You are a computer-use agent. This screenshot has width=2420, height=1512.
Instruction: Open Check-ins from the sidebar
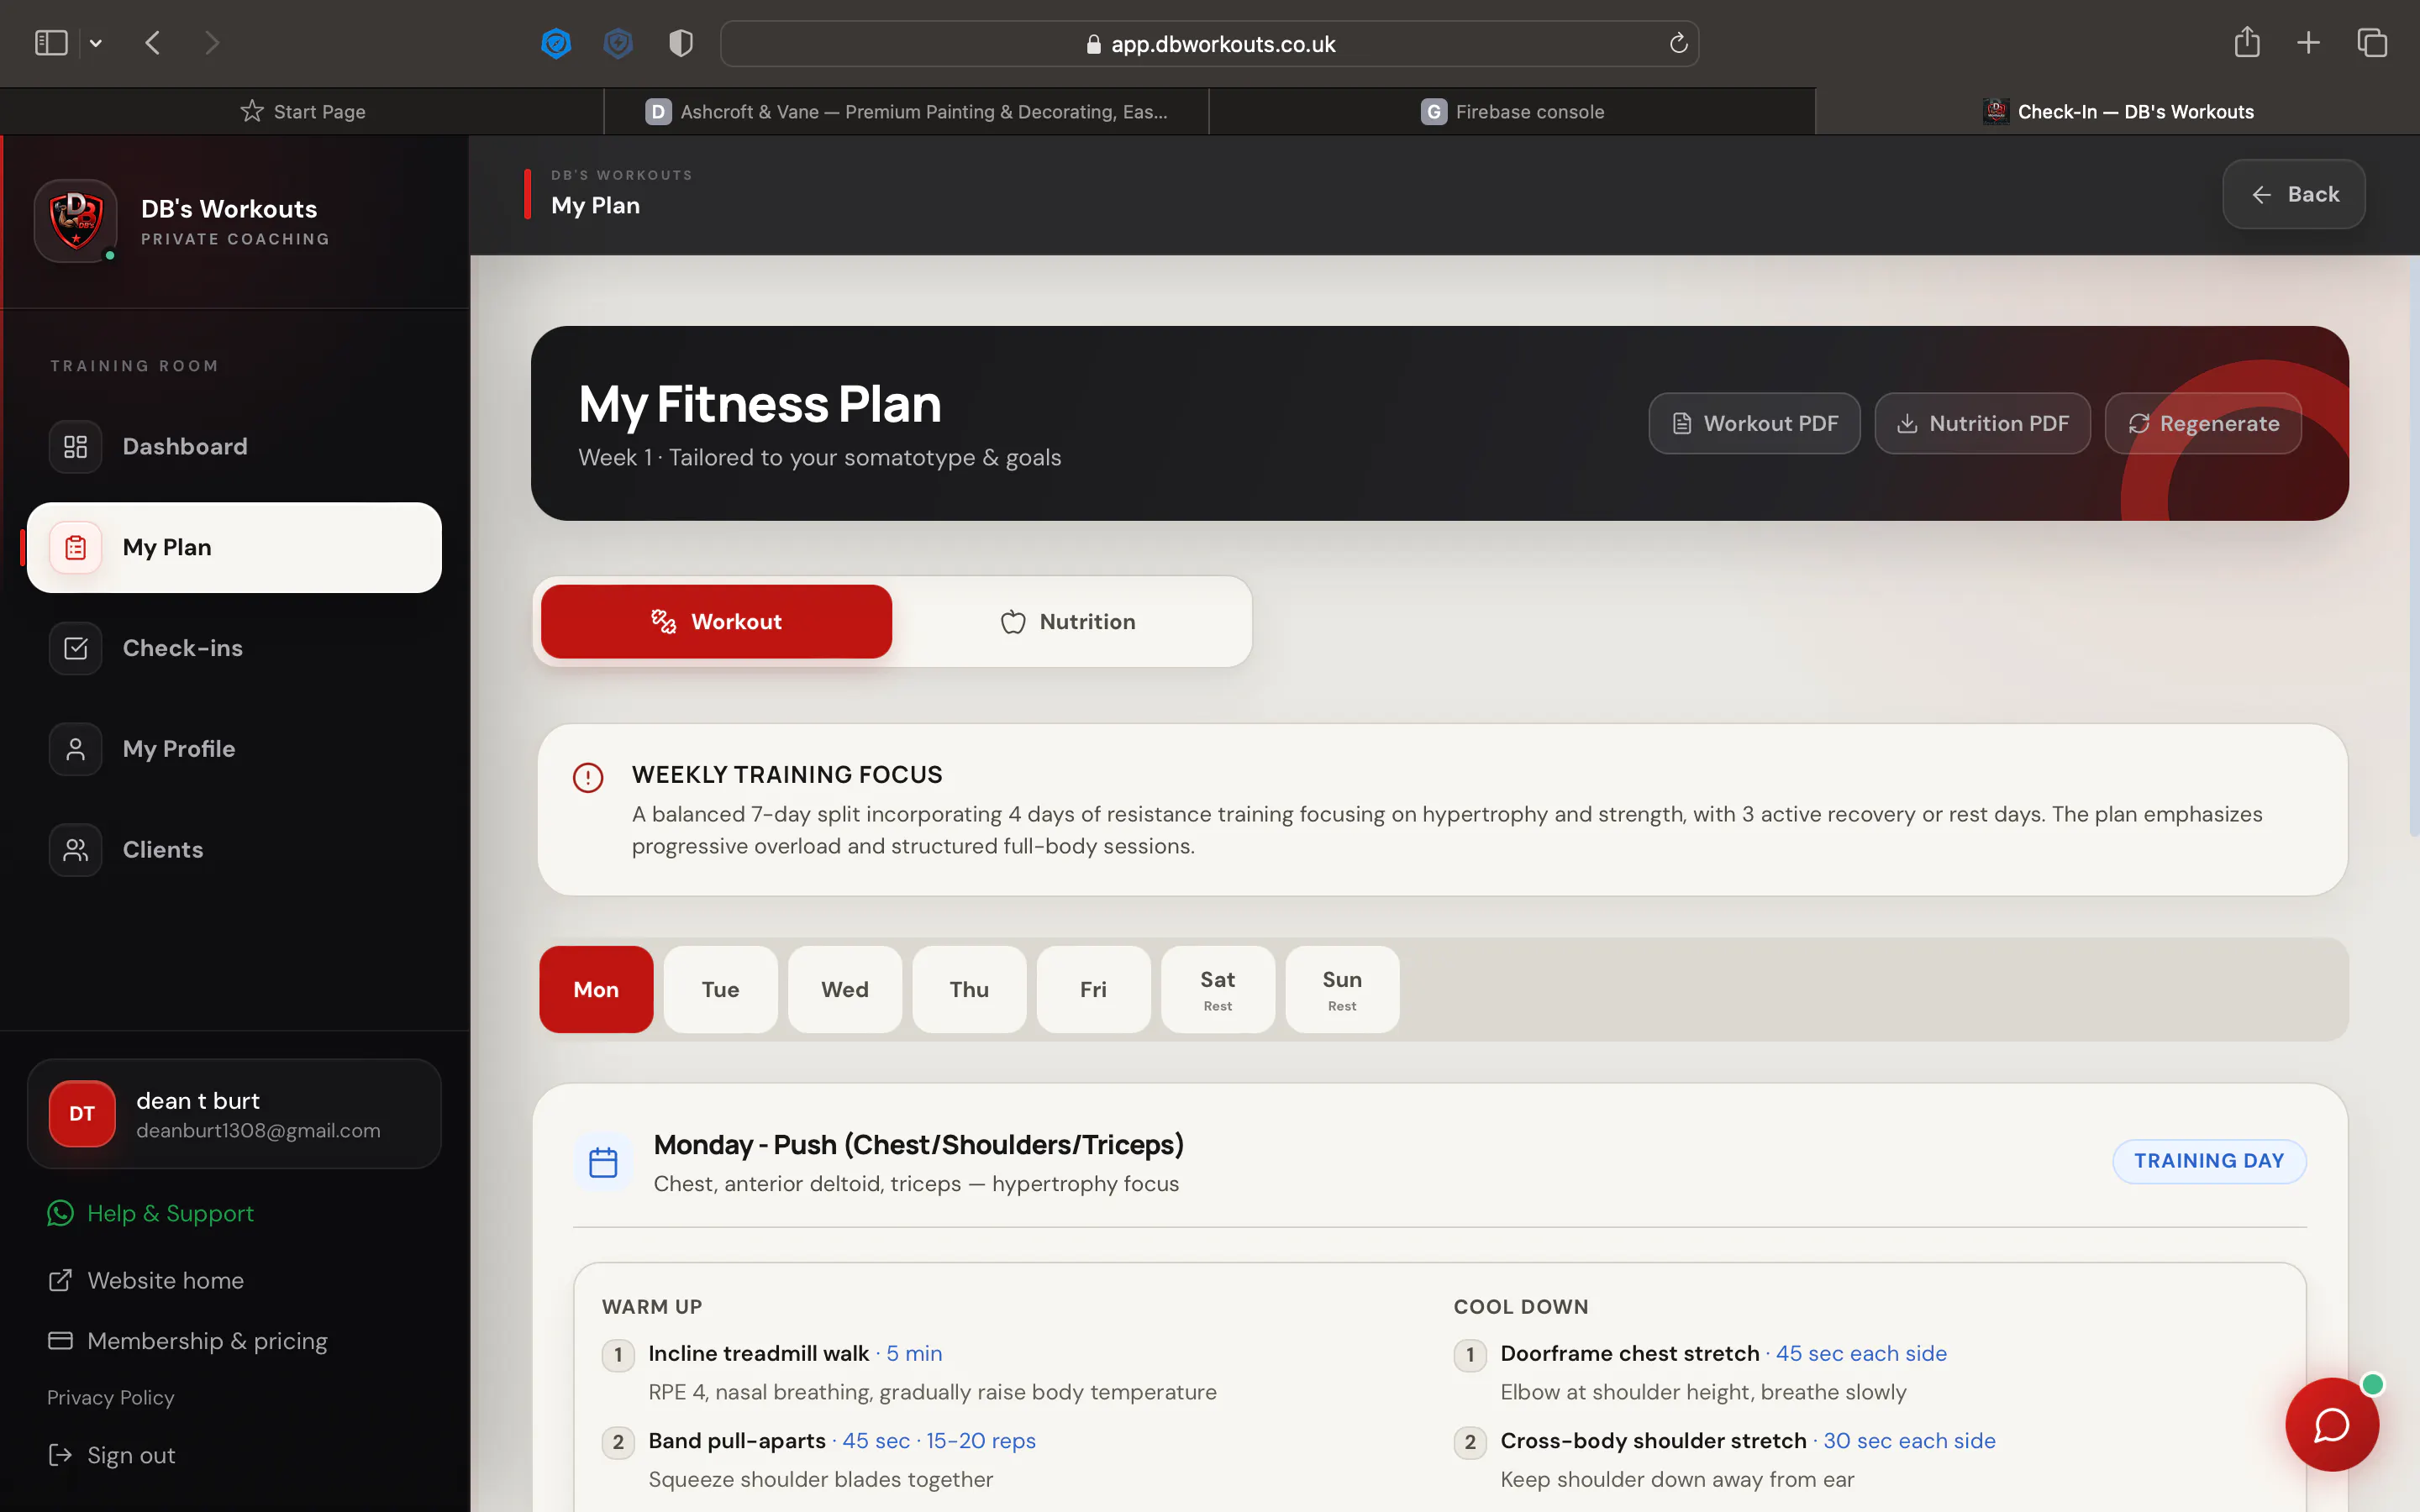(x=234, y=648)
